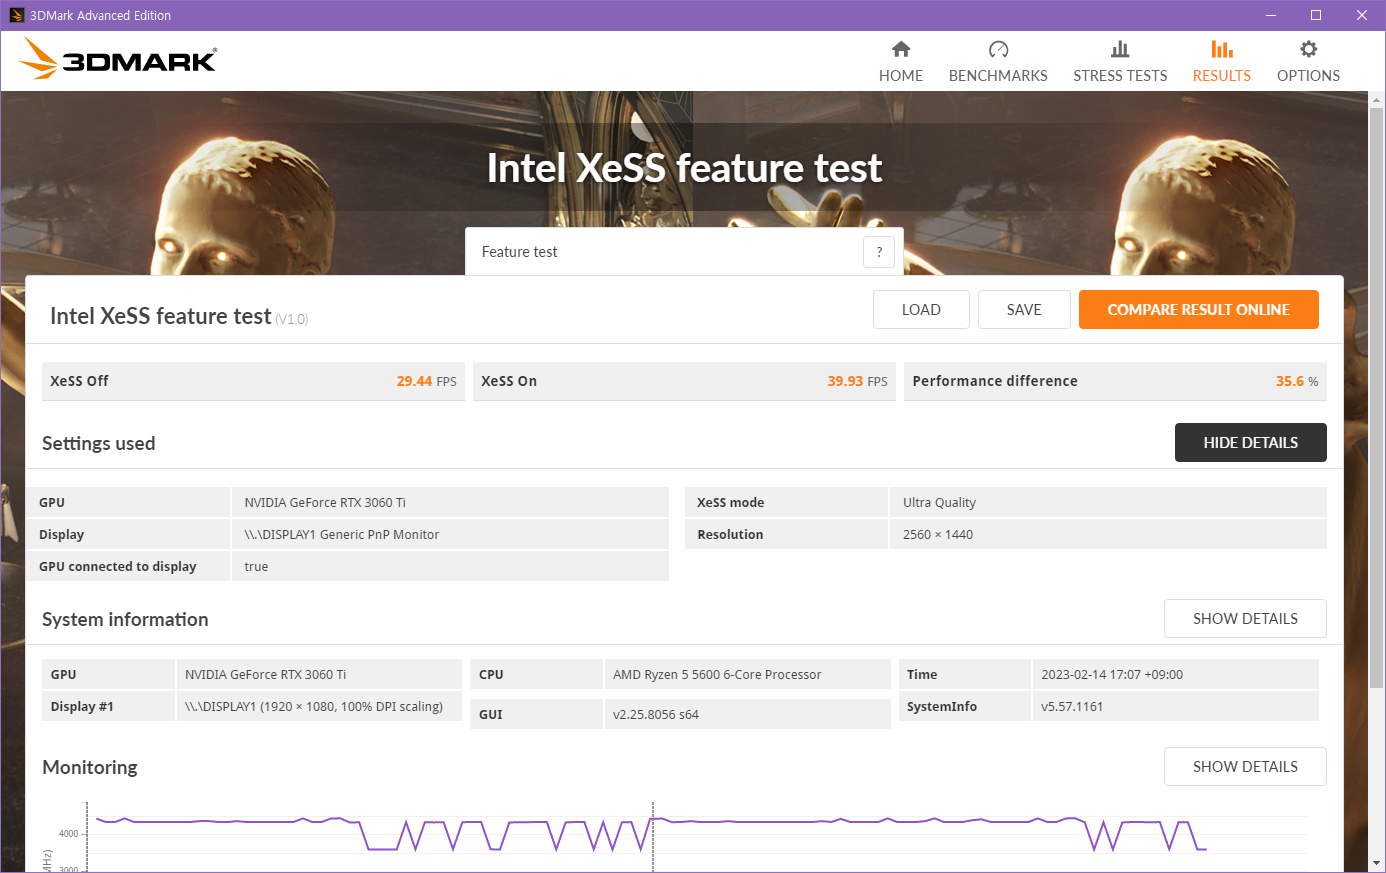Click the Intel XeSS feature test result heading
Screen dimensions: 1386x873
(161, 316)
